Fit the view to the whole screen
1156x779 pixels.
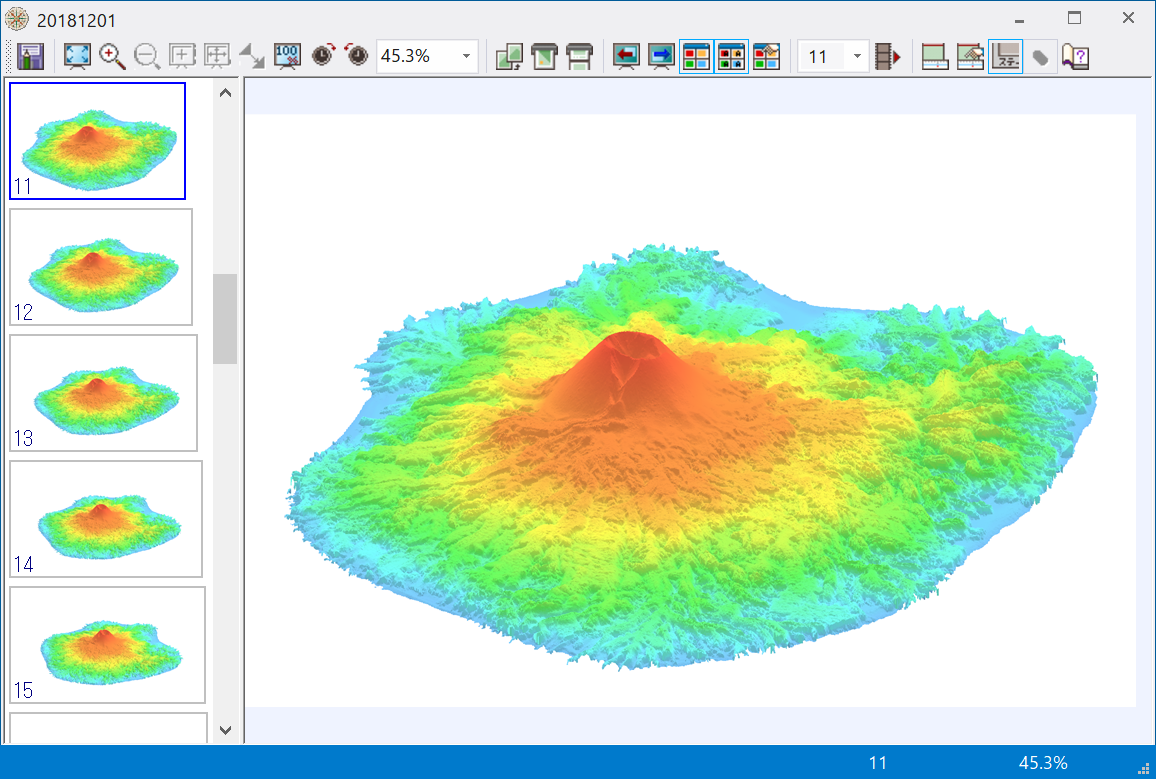click(x=77, y=57)
